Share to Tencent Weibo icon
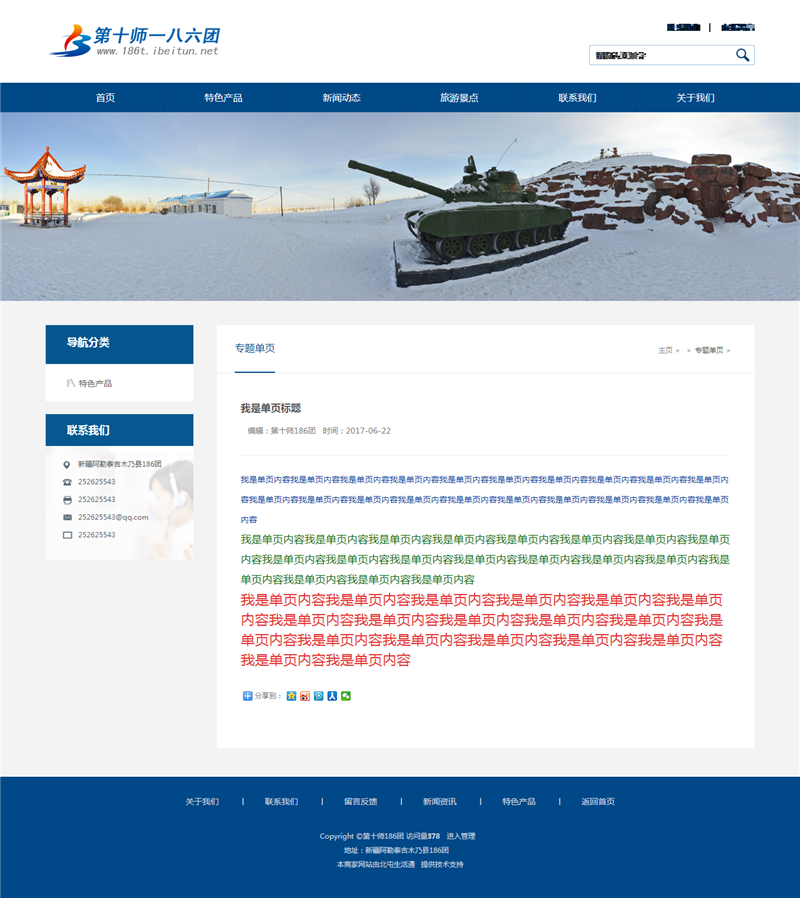The width and height of the screenshot is (800, 898). [319, 696]
